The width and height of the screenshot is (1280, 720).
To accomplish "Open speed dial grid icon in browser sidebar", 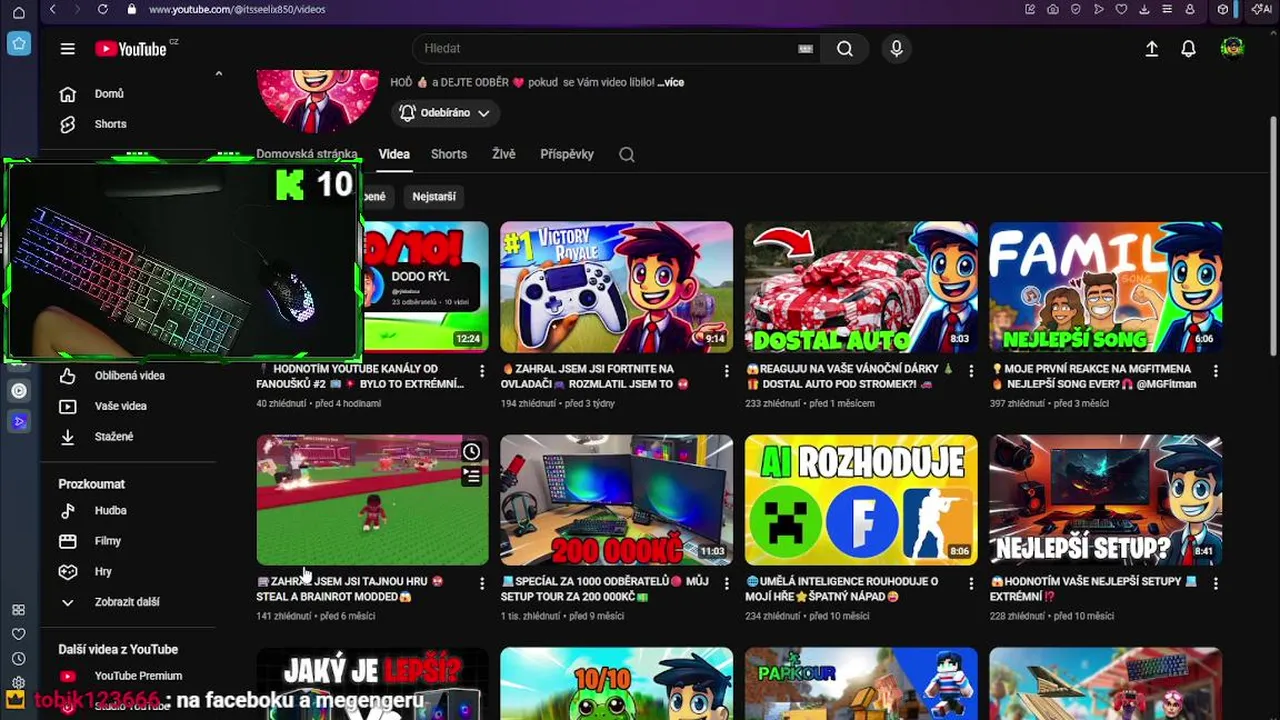I will click(18, 610).
